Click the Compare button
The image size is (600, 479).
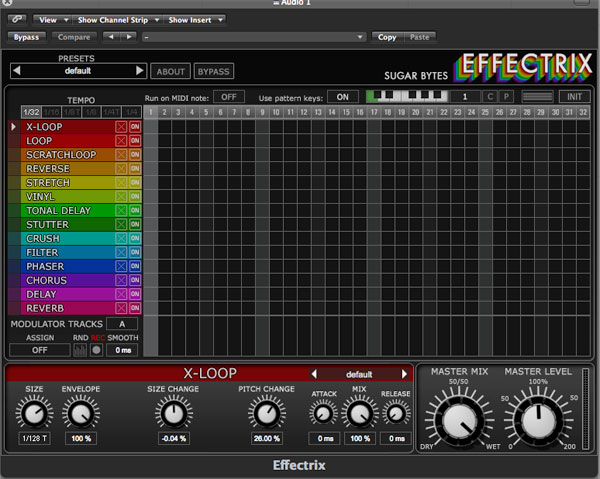pos(74,37)
